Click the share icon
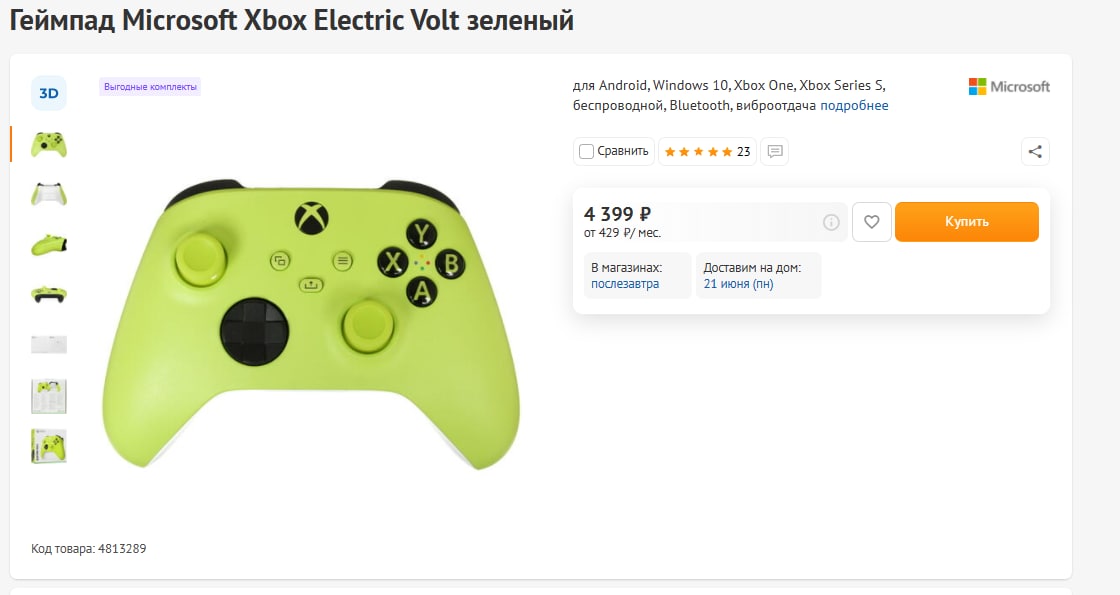The width and height of the screenshot is (1120, 595). 1035,151
